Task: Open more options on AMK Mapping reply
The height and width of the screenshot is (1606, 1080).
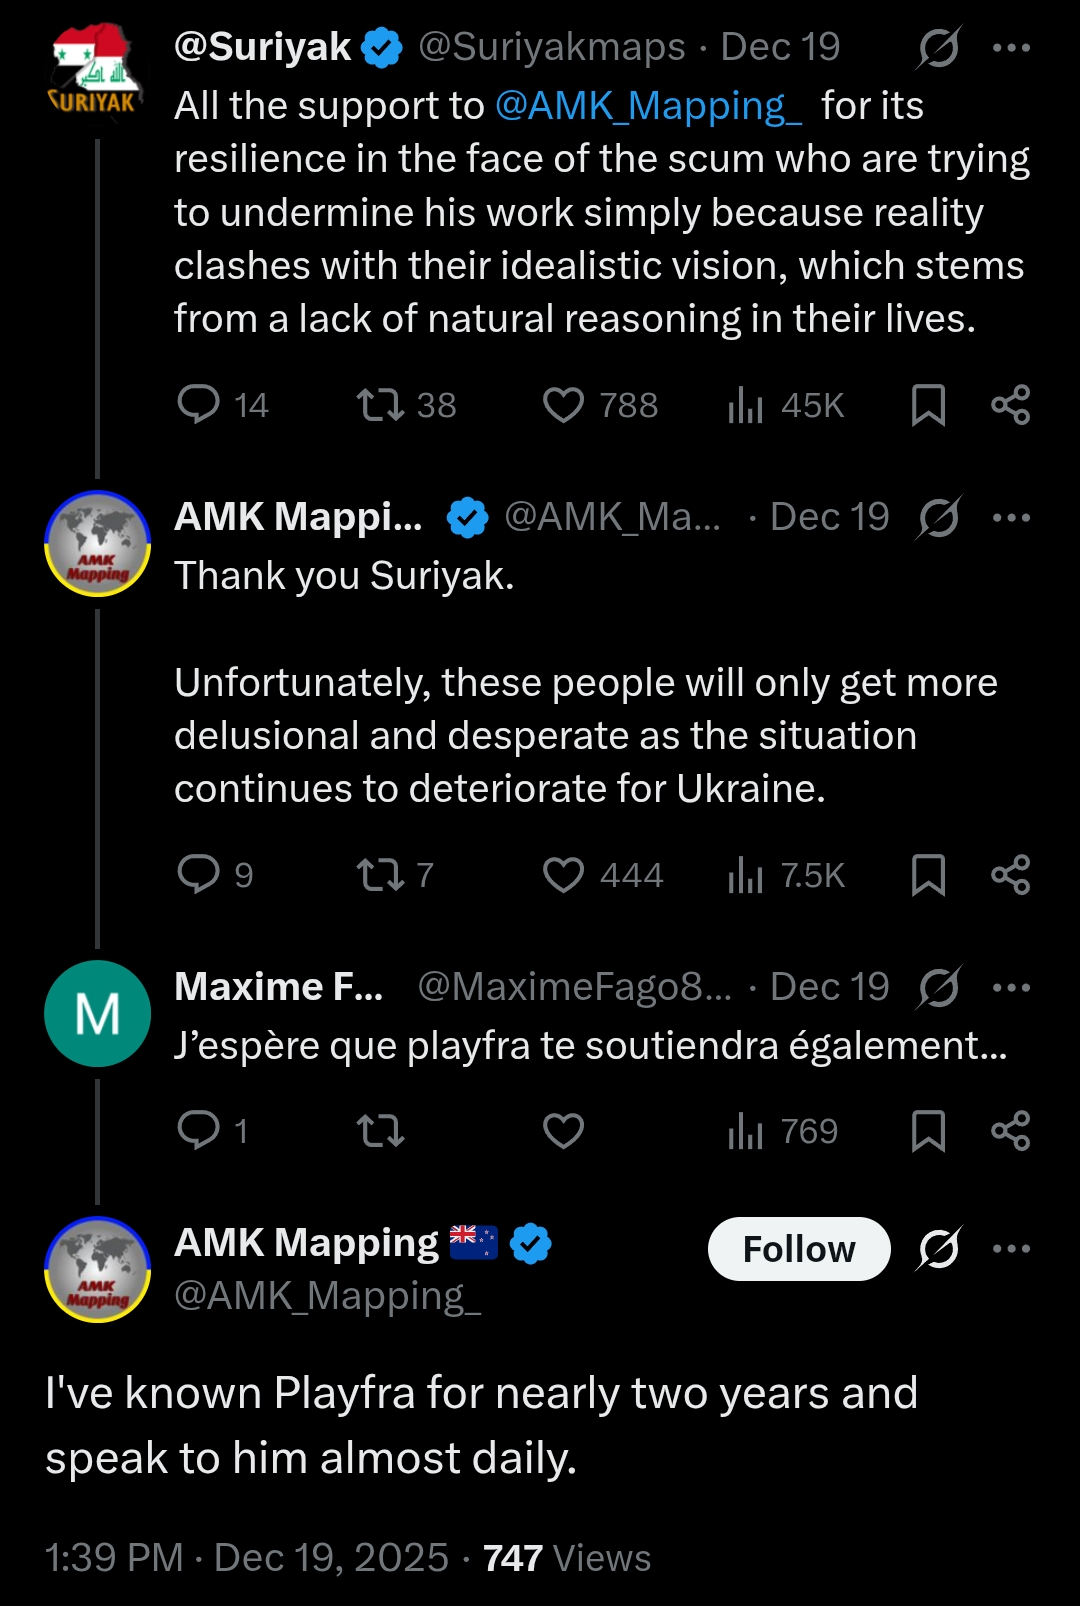Action: (1011, 517)
